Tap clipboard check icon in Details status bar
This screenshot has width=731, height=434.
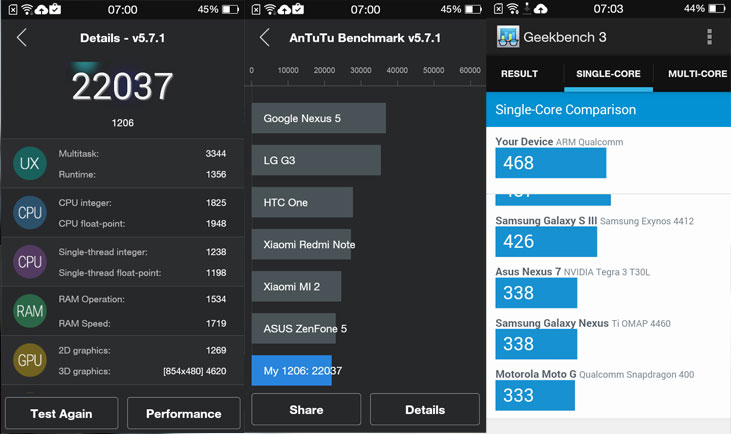click(x=55, y=9)
